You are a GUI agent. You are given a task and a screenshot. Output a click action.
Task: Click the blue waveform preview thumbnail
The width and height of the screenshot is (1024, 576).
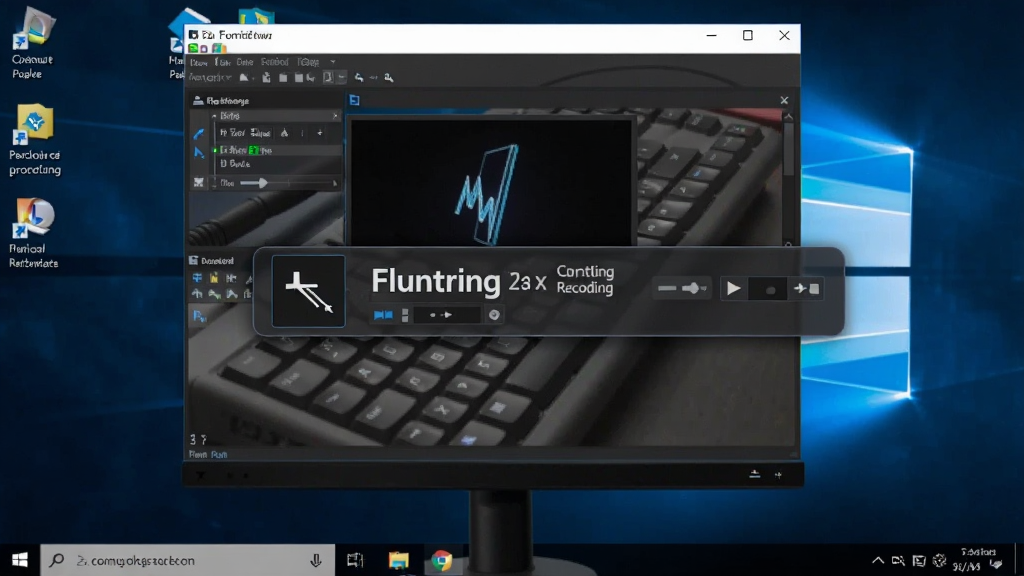click(491, 183)
